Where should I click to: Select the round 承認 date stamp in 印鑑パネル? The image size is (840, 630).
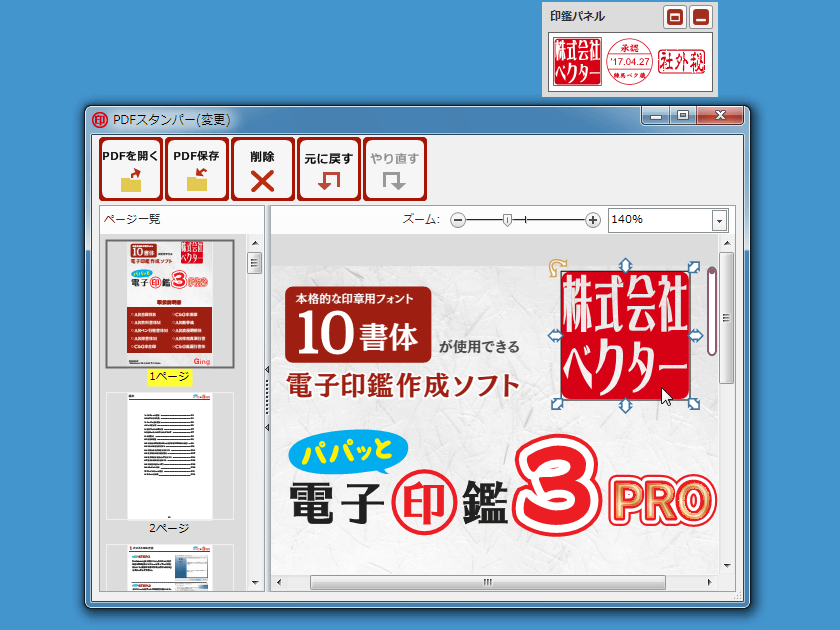629,61
